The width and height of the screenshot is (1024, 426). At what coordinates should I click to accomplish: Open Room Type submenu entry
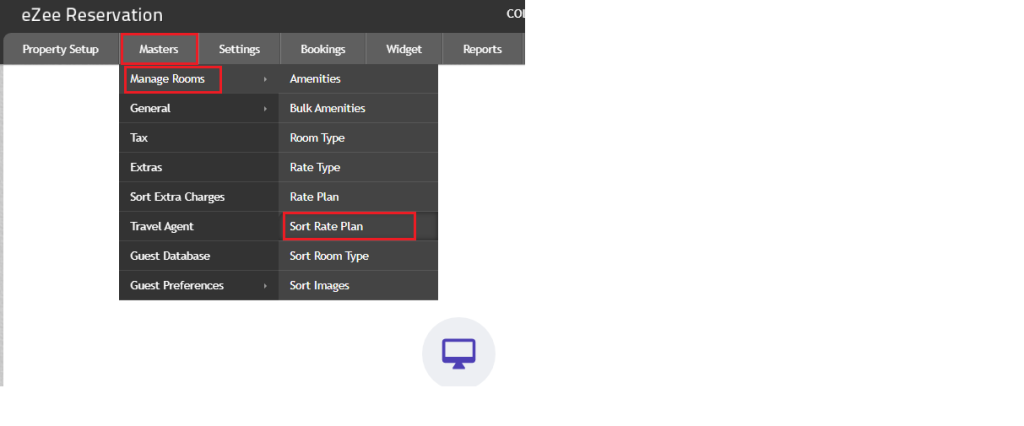coord(358,138)
